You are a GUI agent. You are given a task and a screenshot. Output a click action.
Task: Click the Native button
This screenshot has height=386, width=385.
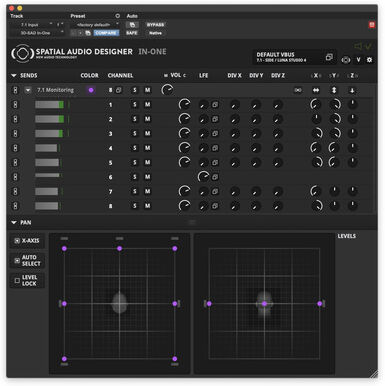155,33
